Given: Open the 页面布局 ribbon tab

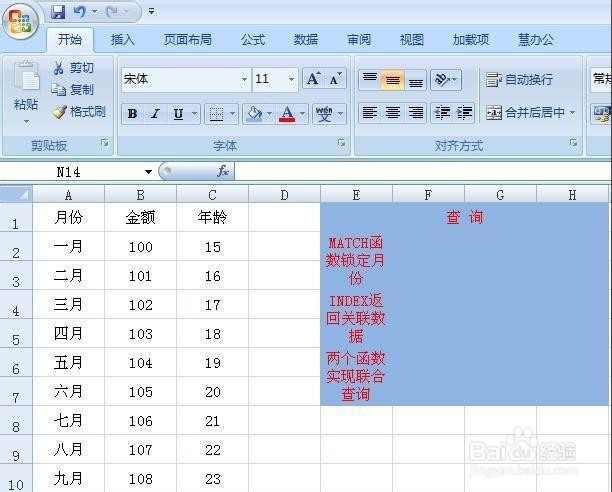Looking at the screenshot, I should 188,39.
